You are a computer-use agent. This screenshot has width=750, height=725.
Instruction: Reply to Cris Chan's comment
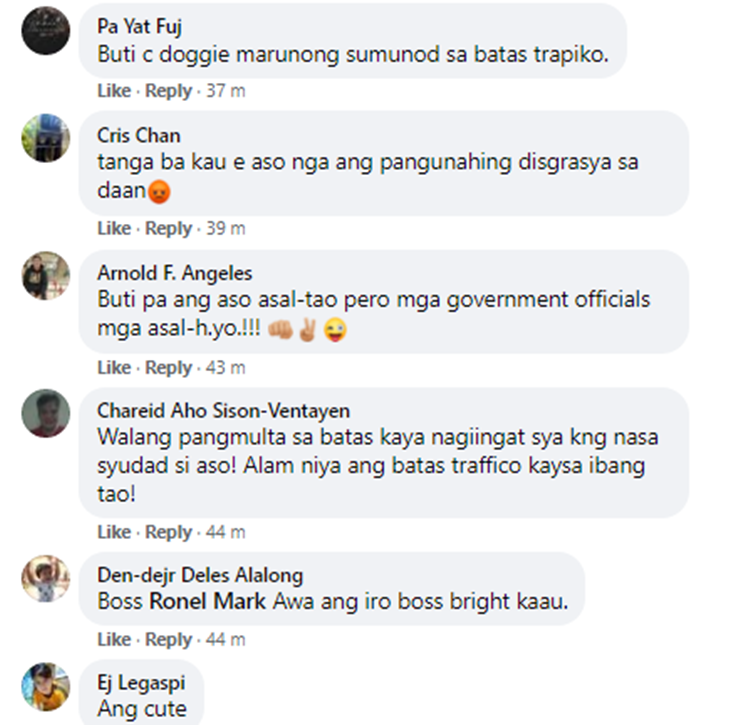(168, 229)
